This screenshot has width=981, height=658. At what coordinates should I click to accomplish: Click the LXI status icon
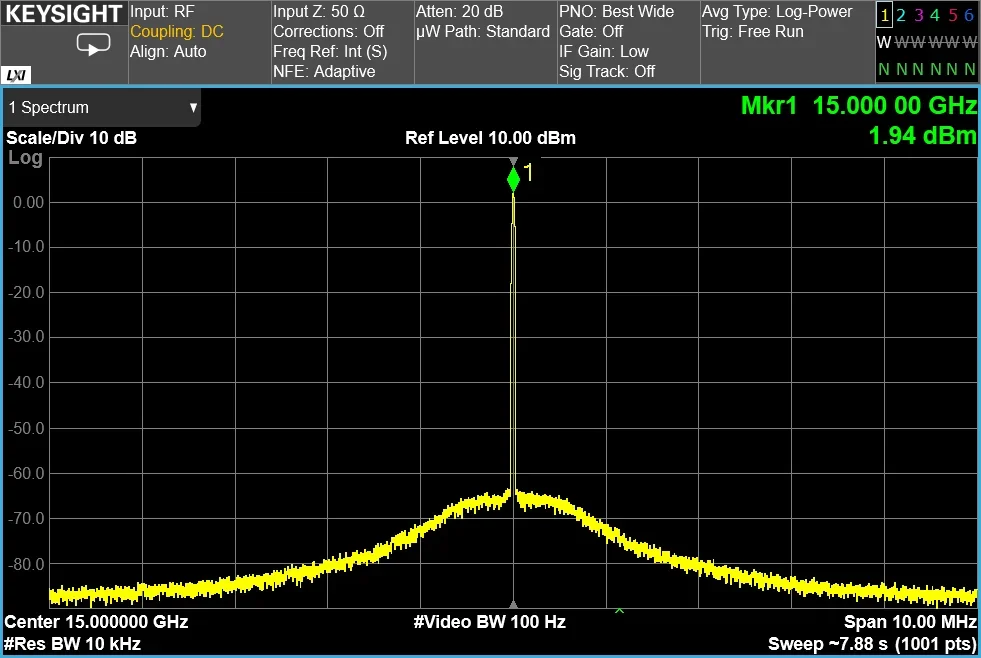pyautogui.click(x=16, y=75)
